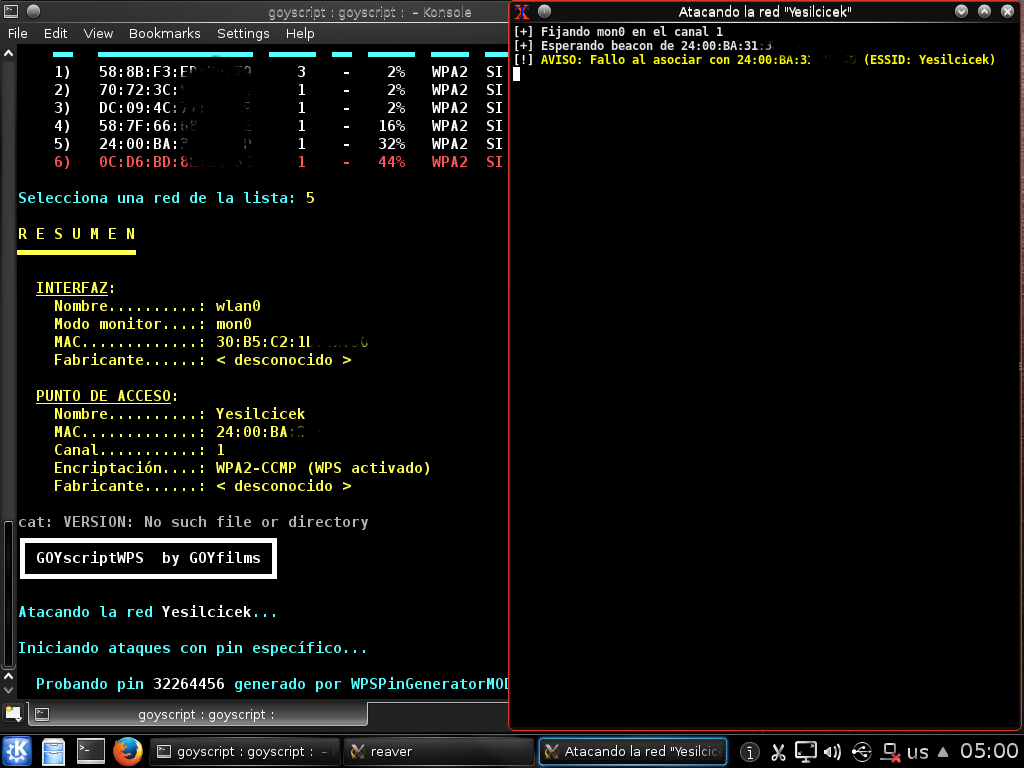This screenshot has height=768, width=1024.
Task: Launch terminal from the panel
Action: pos(91,752)
